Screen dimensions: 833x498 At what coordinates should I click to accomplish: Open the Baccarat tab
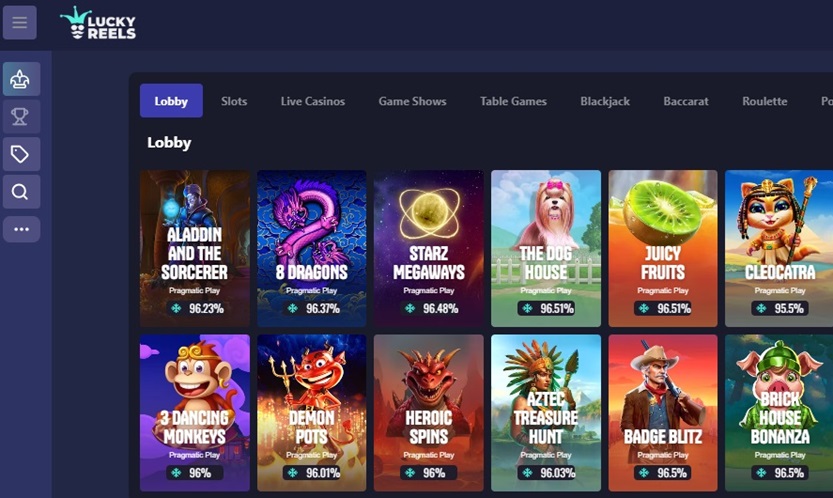pyautogui.click(x=686, y=101)
